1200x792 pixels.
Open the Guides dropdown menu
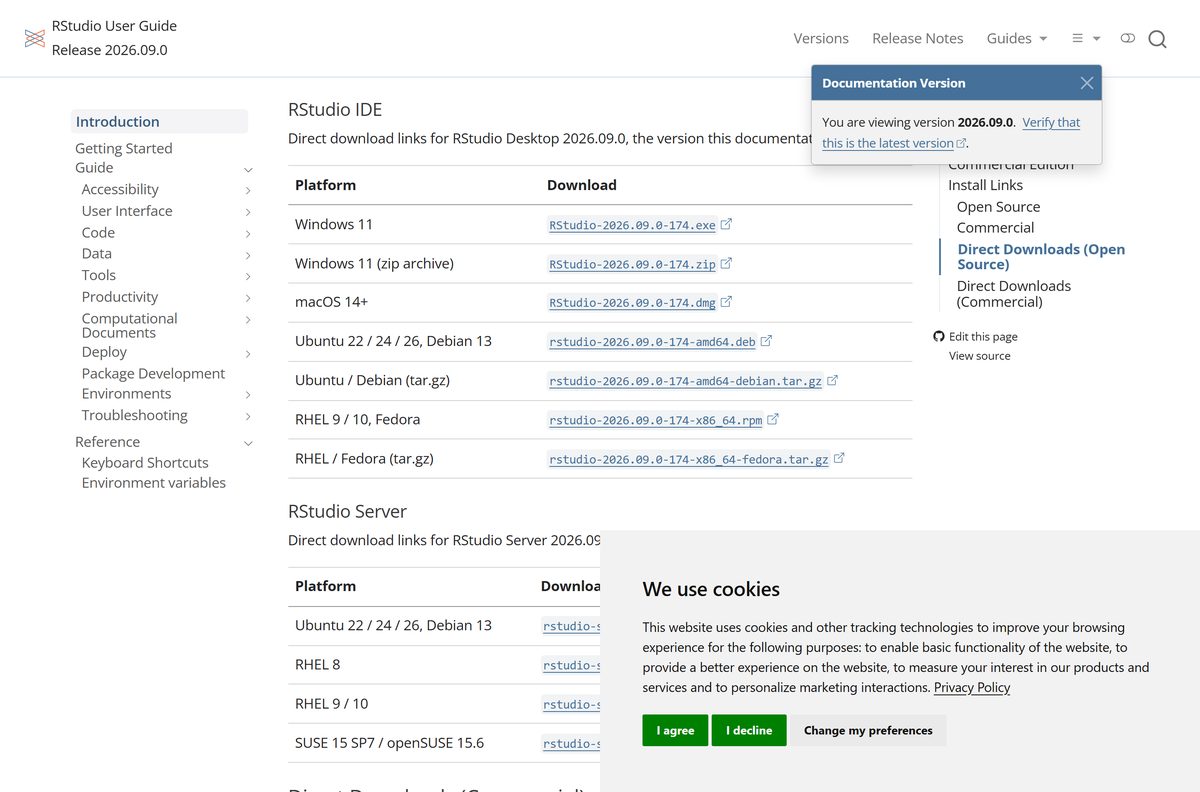tap(1017, 38)
